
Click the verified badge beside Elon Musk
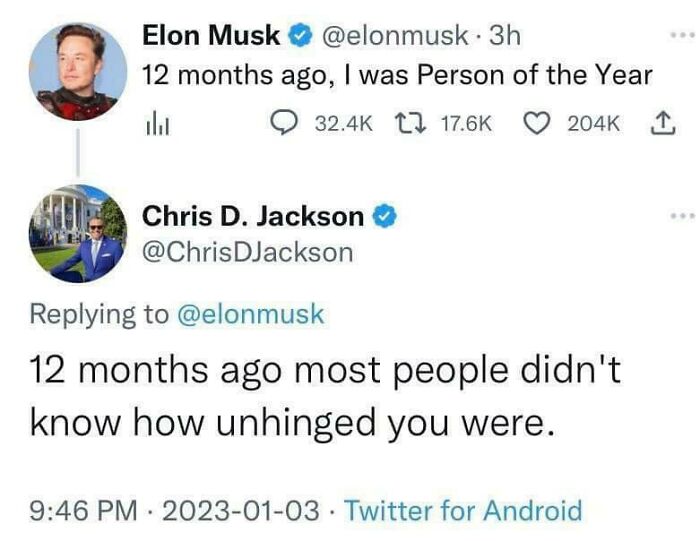point(299,36)
